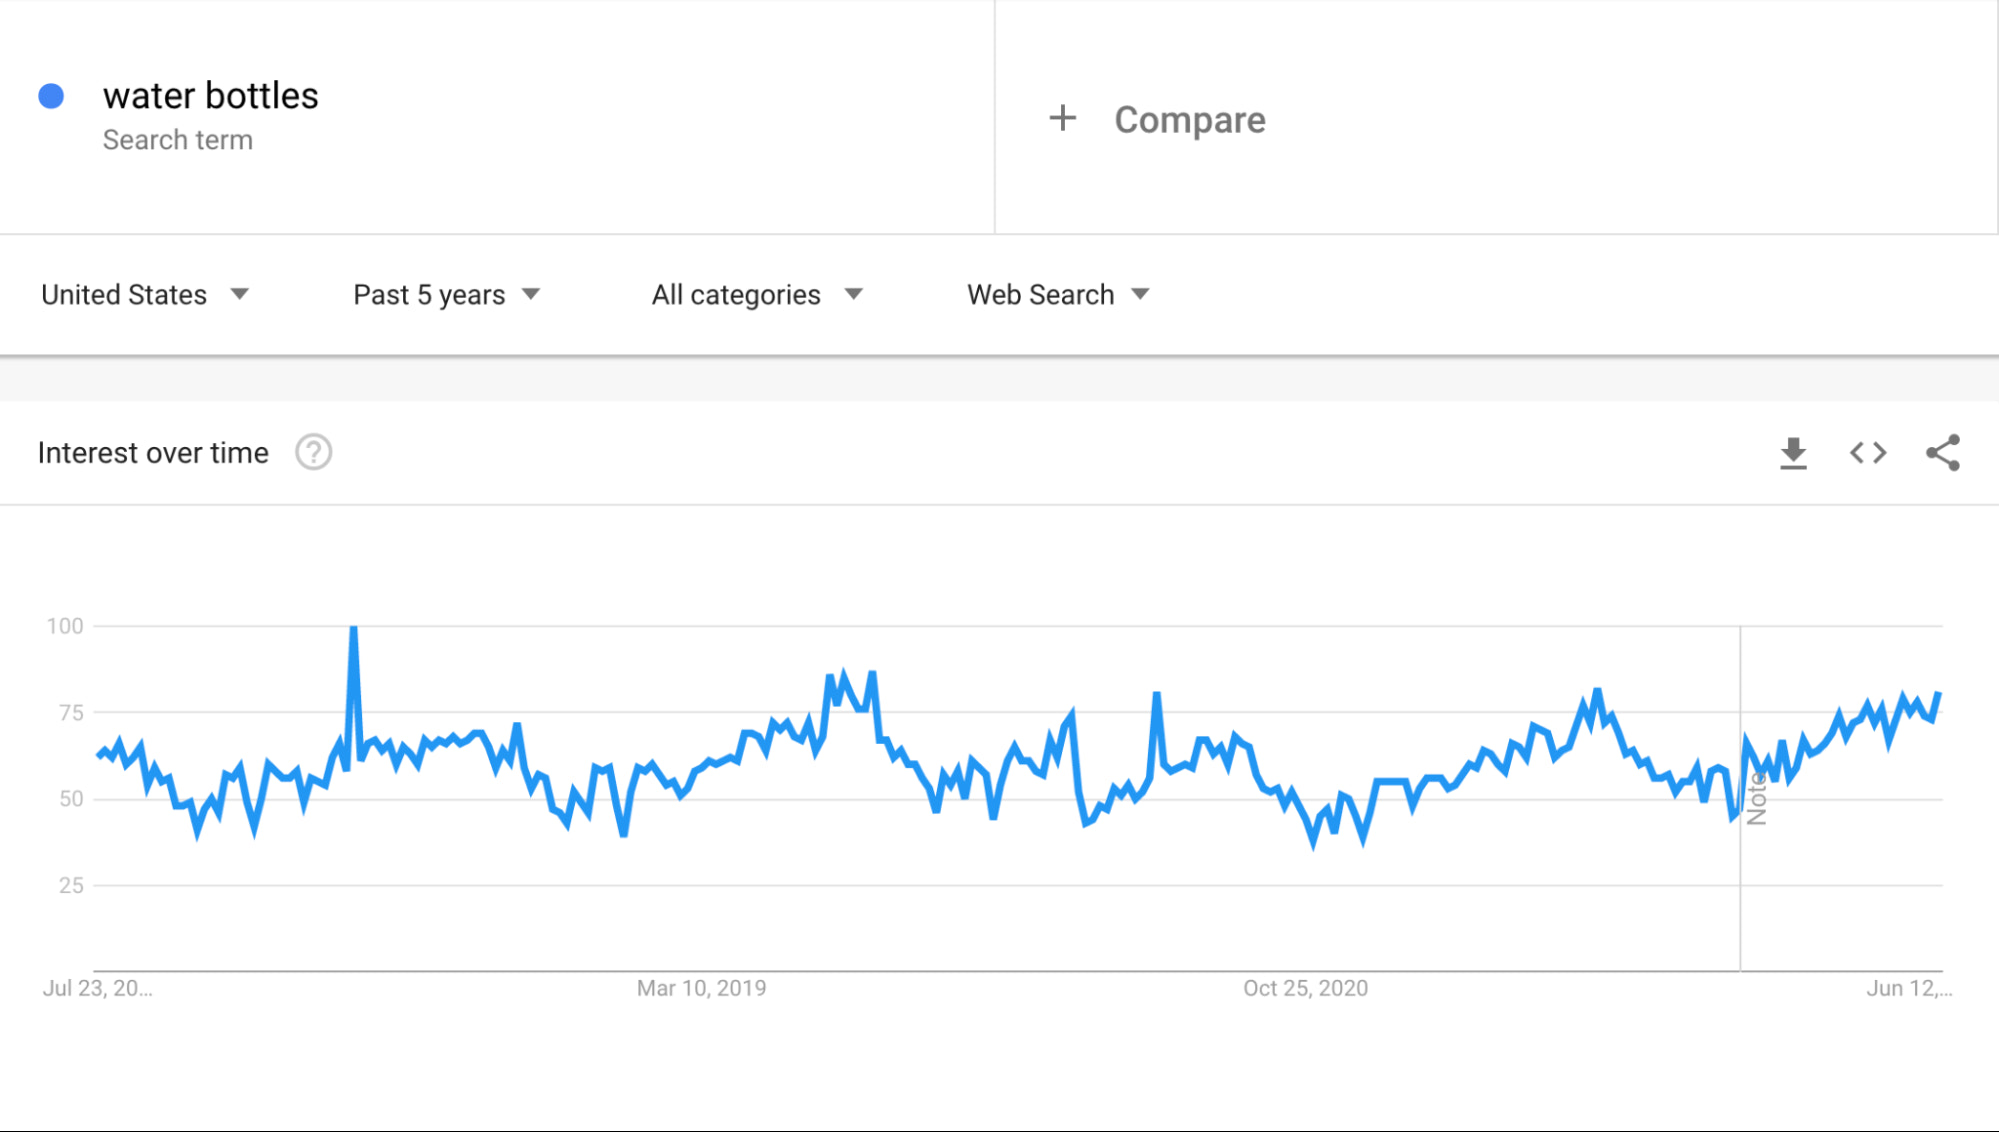The image size is (1999, 1132).
Task: Click the Interest over time heading
Action: [153, 453]
